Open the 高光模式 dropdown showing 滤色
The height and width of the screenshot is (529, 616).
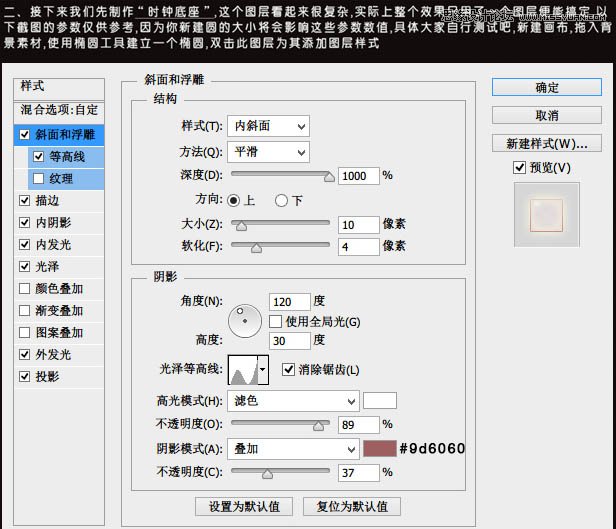293,401
